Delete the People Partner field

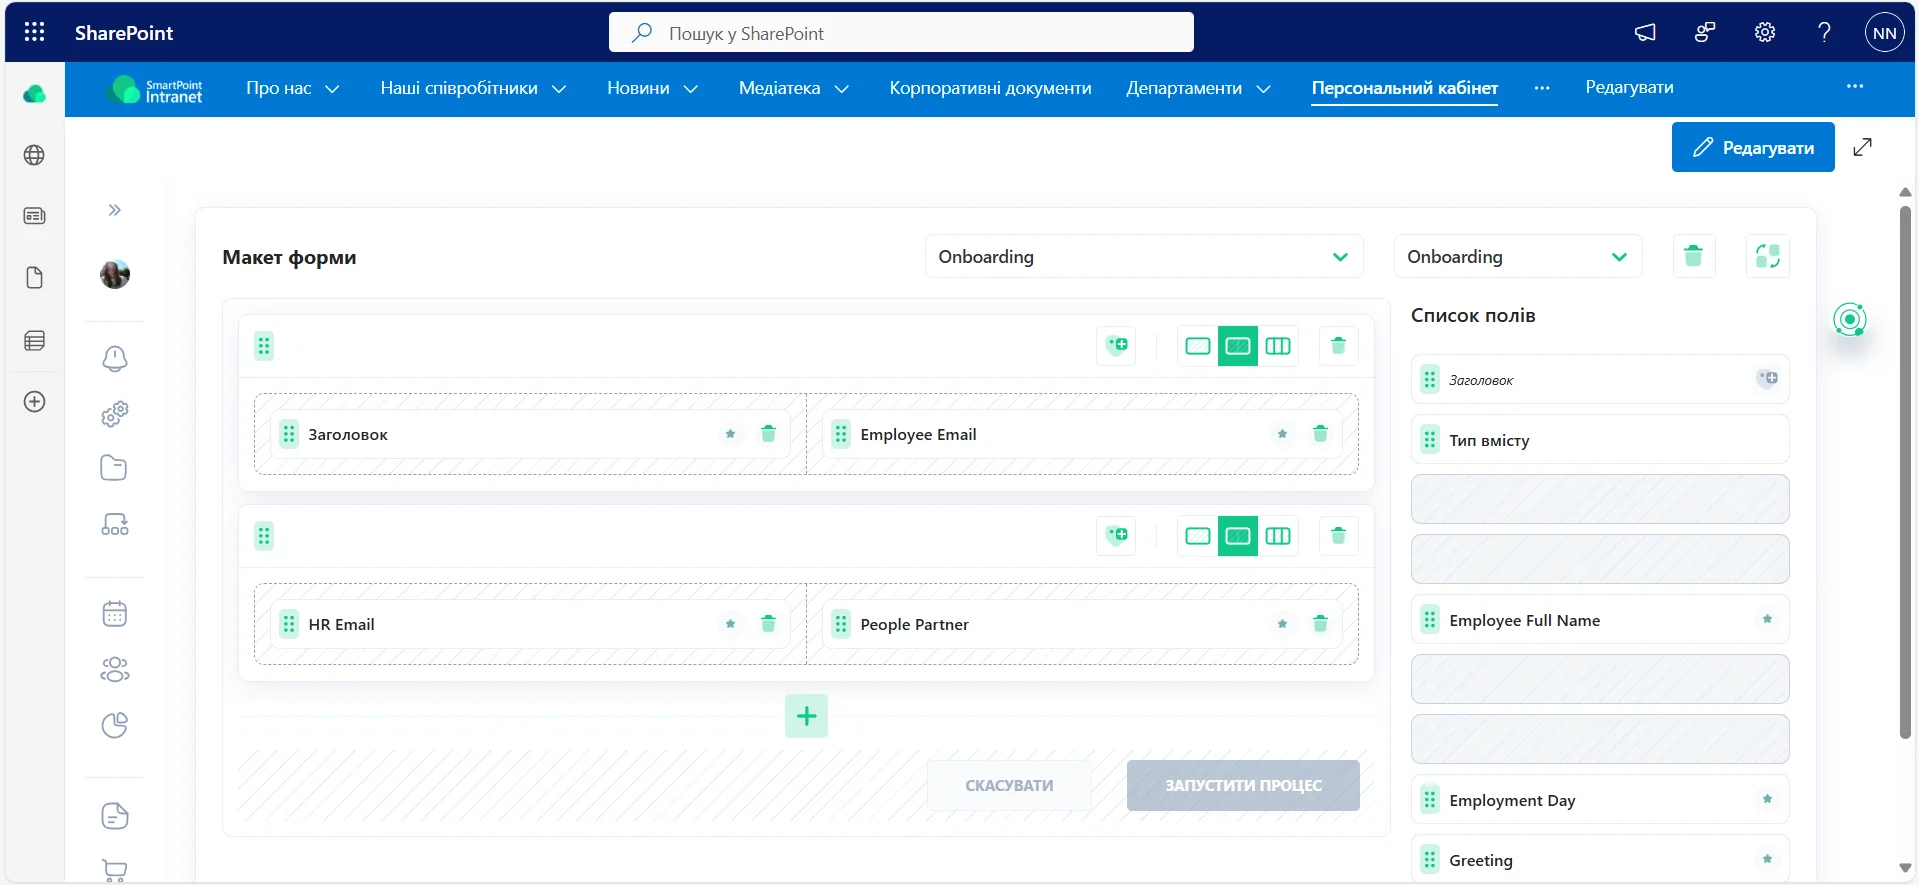1320,624
